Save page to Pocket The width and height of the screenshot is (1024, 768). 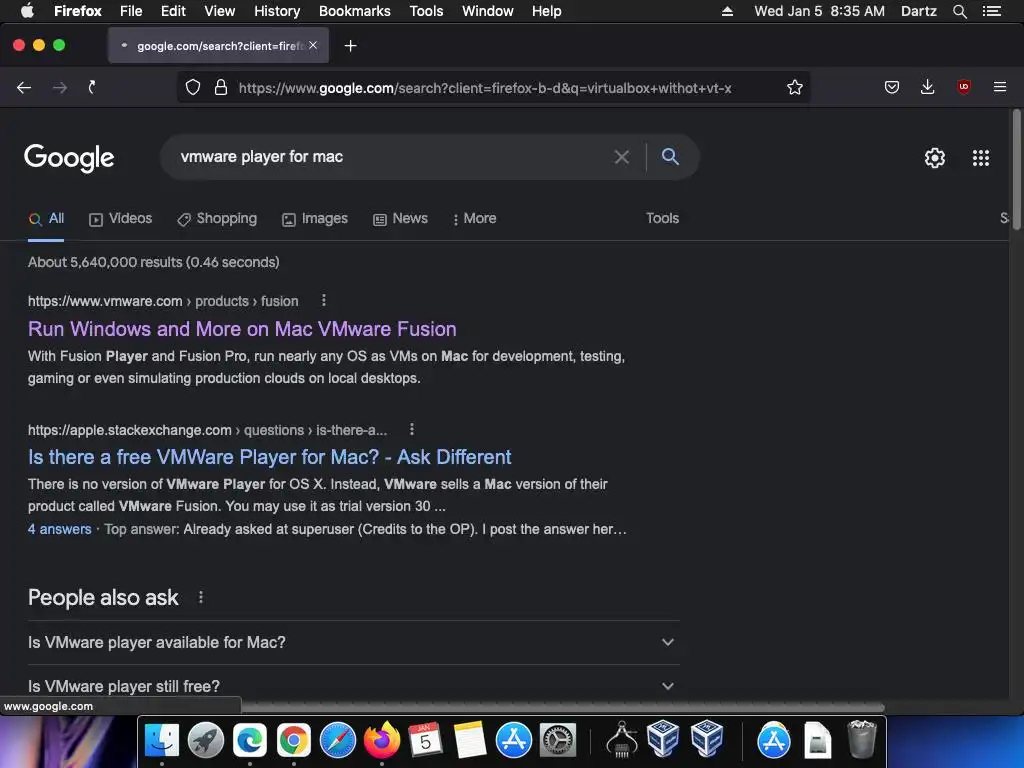(891, 87)
